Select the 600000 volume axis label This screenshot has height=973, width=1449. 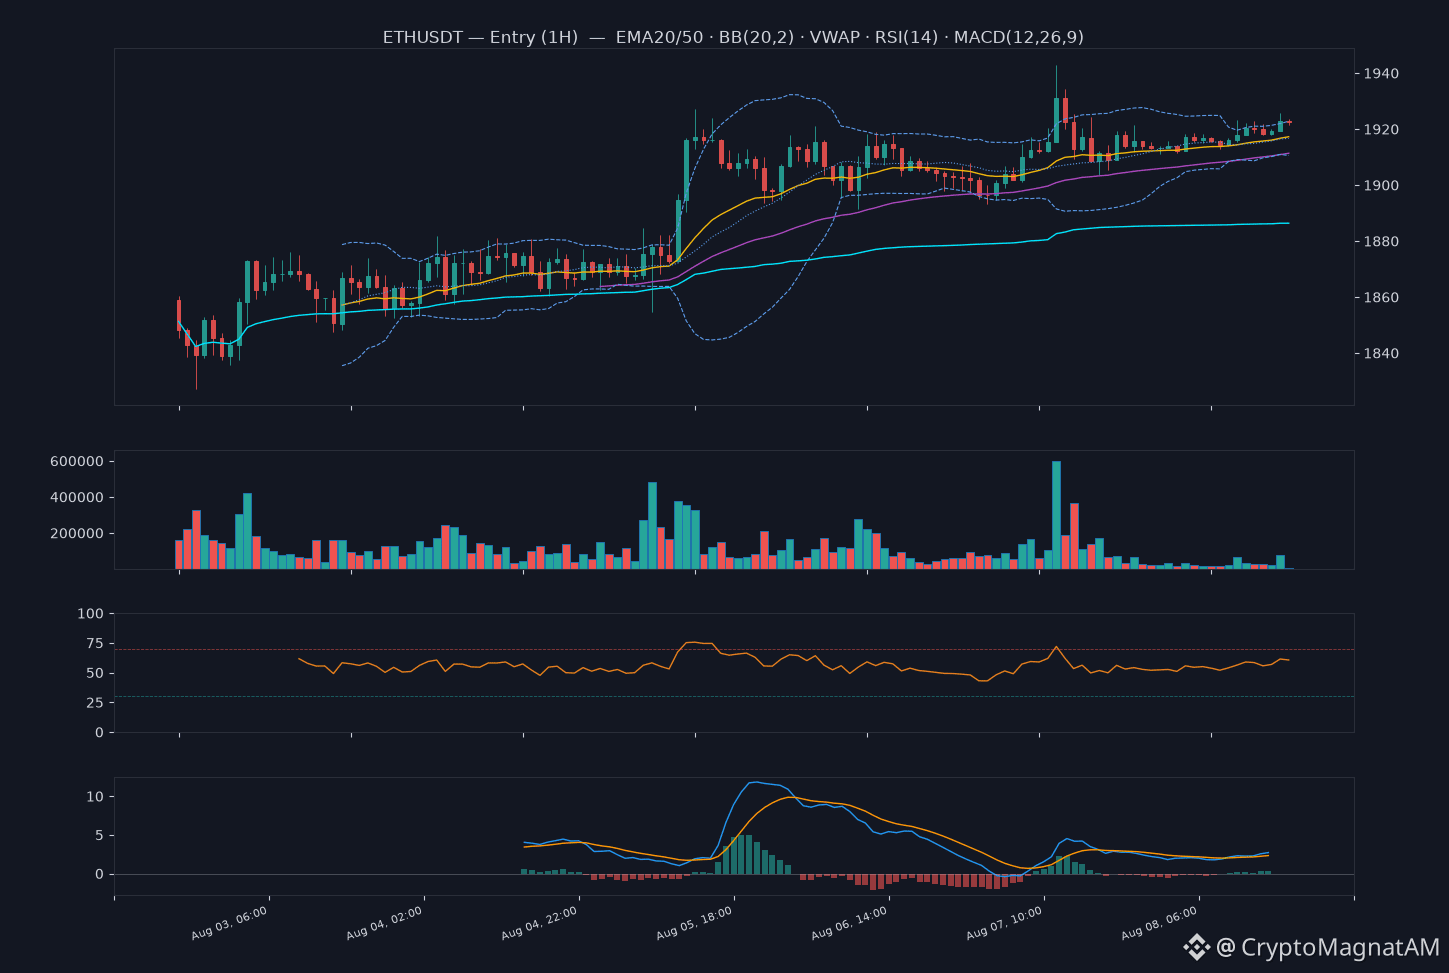coord(77,462)
